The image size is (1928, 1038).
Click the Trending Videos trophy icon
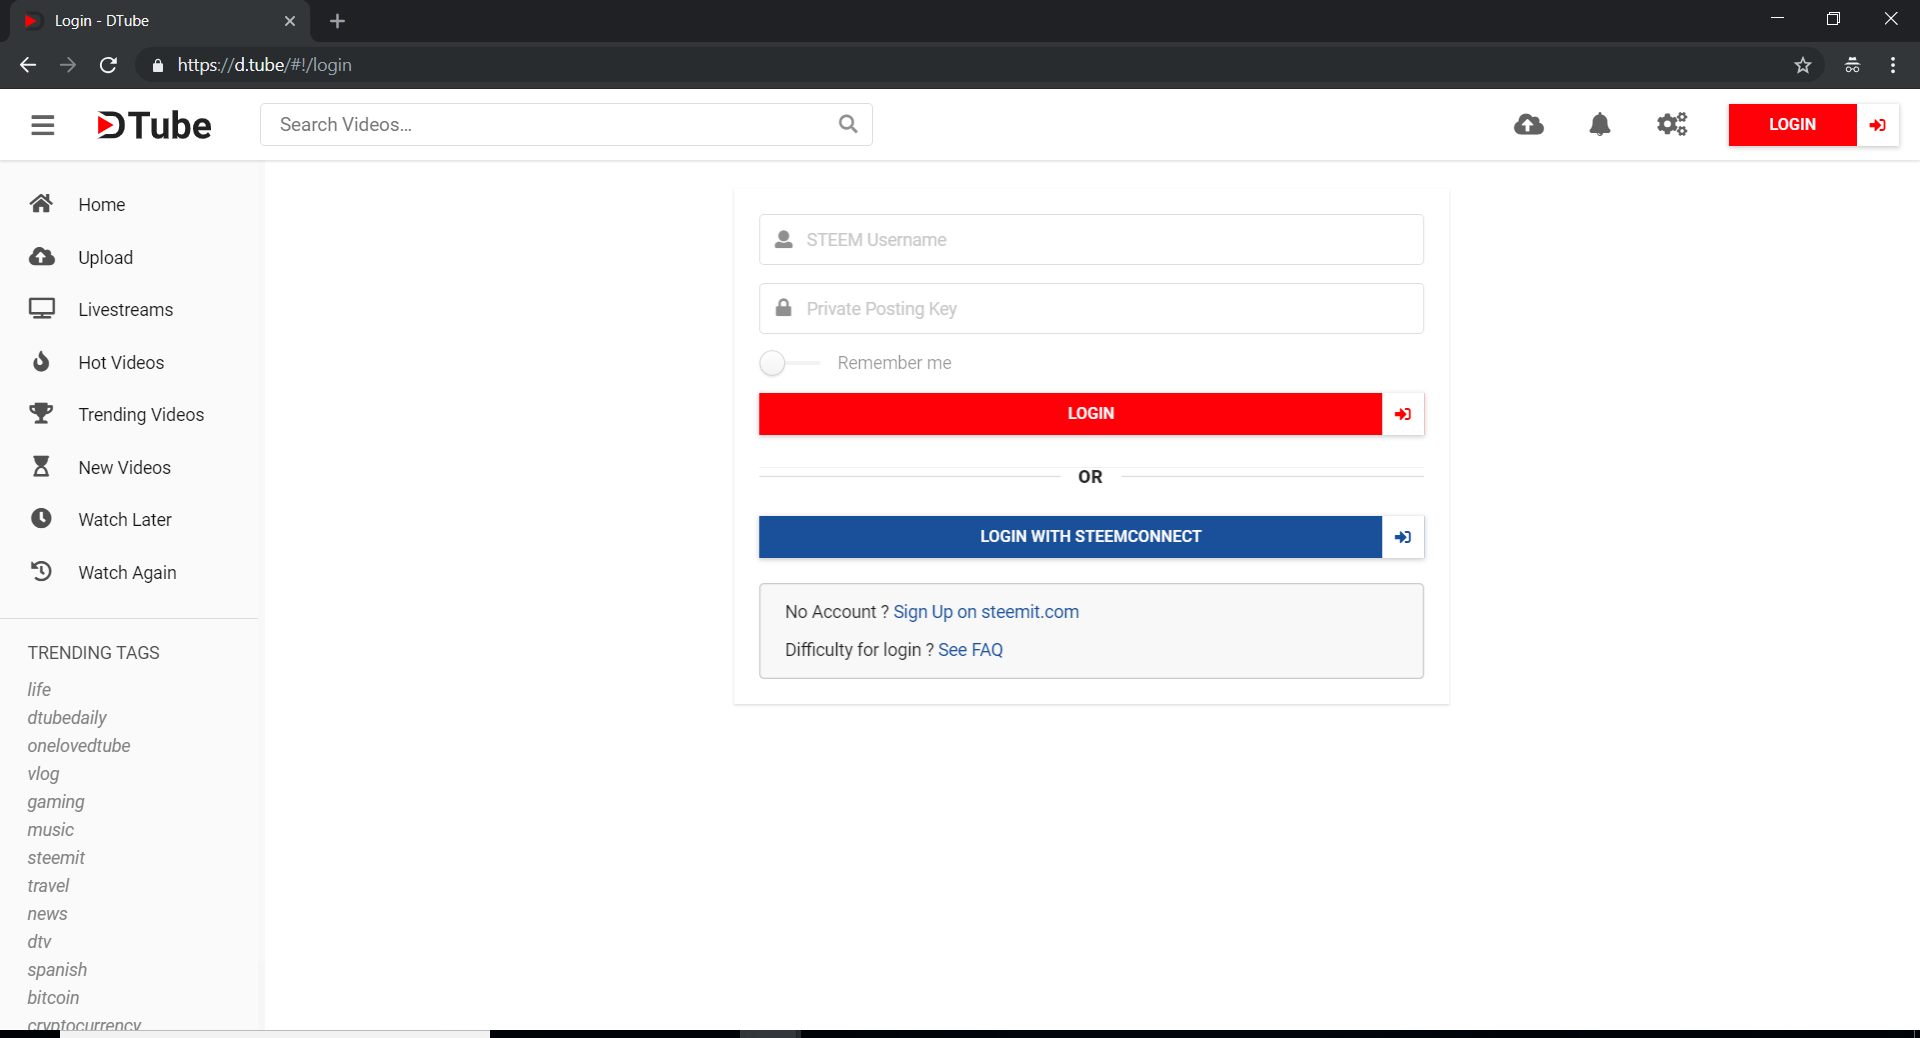(41, 414)
